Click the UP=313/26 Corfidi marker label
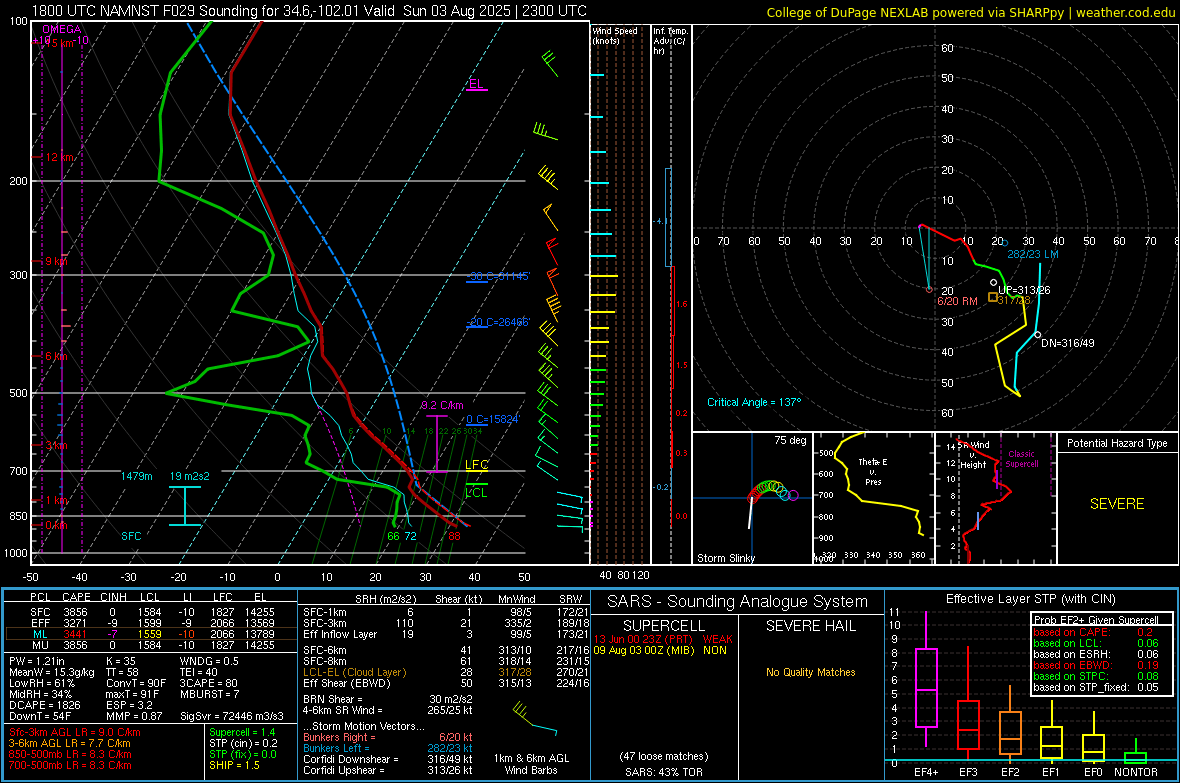The image size is (1180, 783). pyautogui.click(x=1024, y=290)
